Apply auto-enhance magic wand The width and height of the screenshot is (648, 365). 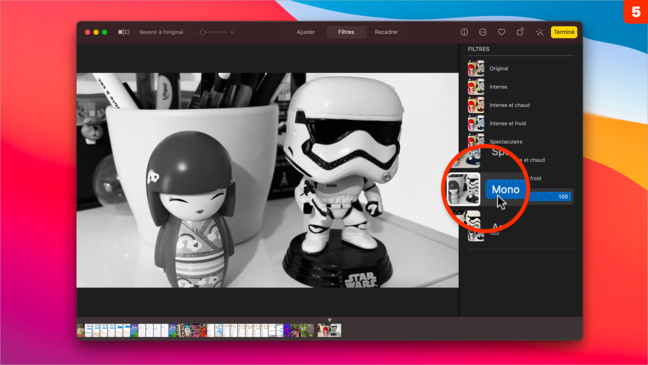[539, 32]
